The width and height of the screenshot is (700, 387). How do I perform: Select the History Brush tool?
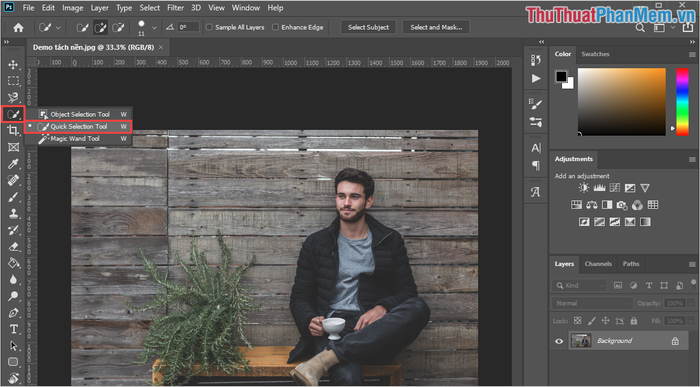[13, 230]
